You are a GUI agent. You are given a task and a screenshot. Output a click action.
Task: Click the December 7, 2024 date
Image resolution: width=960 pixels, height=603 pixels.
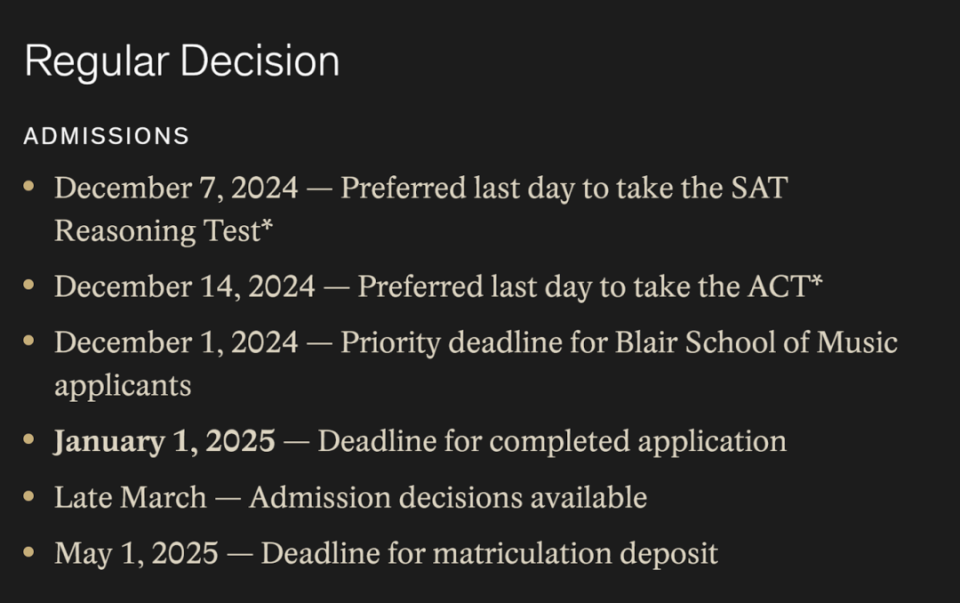(176, 187)
